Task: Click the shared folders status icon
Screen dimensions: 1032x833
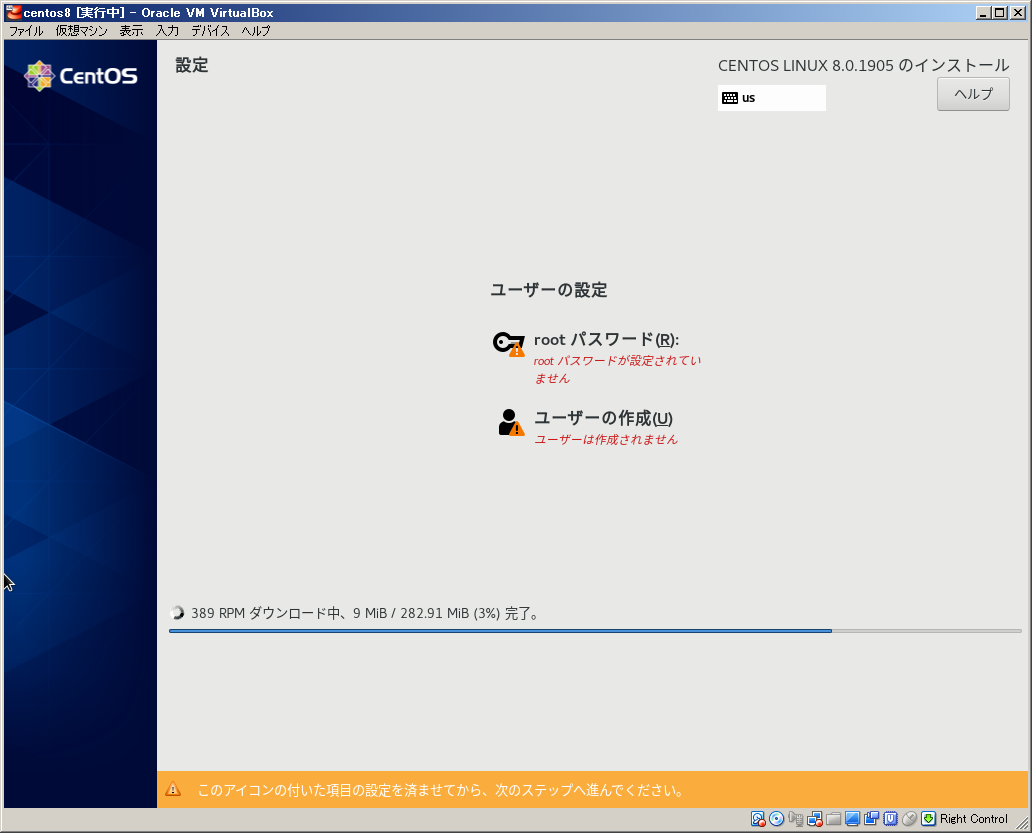Action: [x=833, y=819]
